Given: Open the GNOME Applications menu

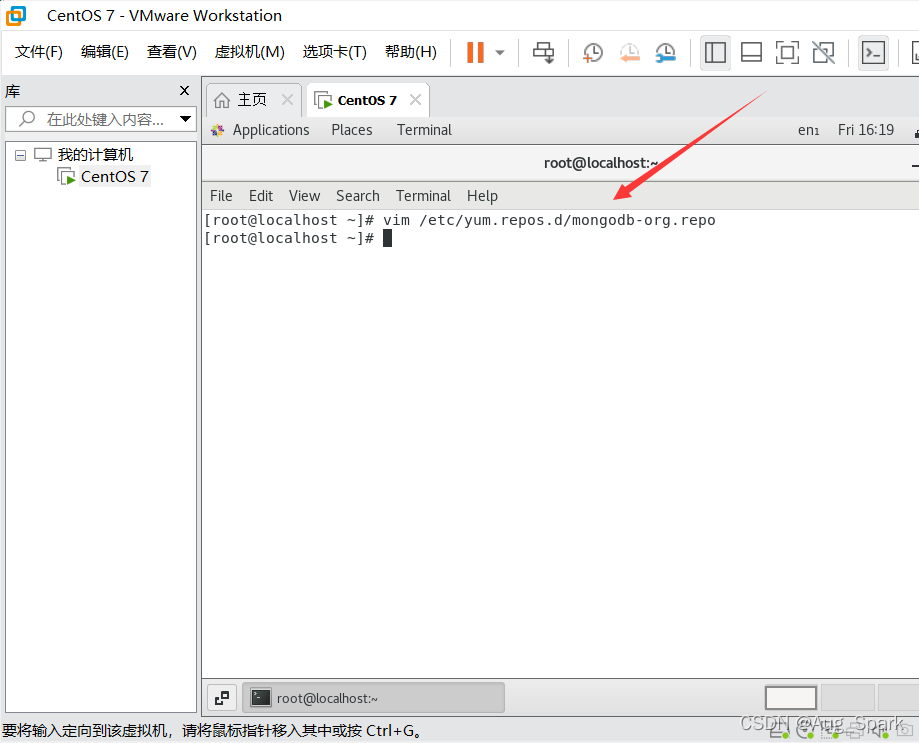Looking at the screenshot, I should [271, 130].
